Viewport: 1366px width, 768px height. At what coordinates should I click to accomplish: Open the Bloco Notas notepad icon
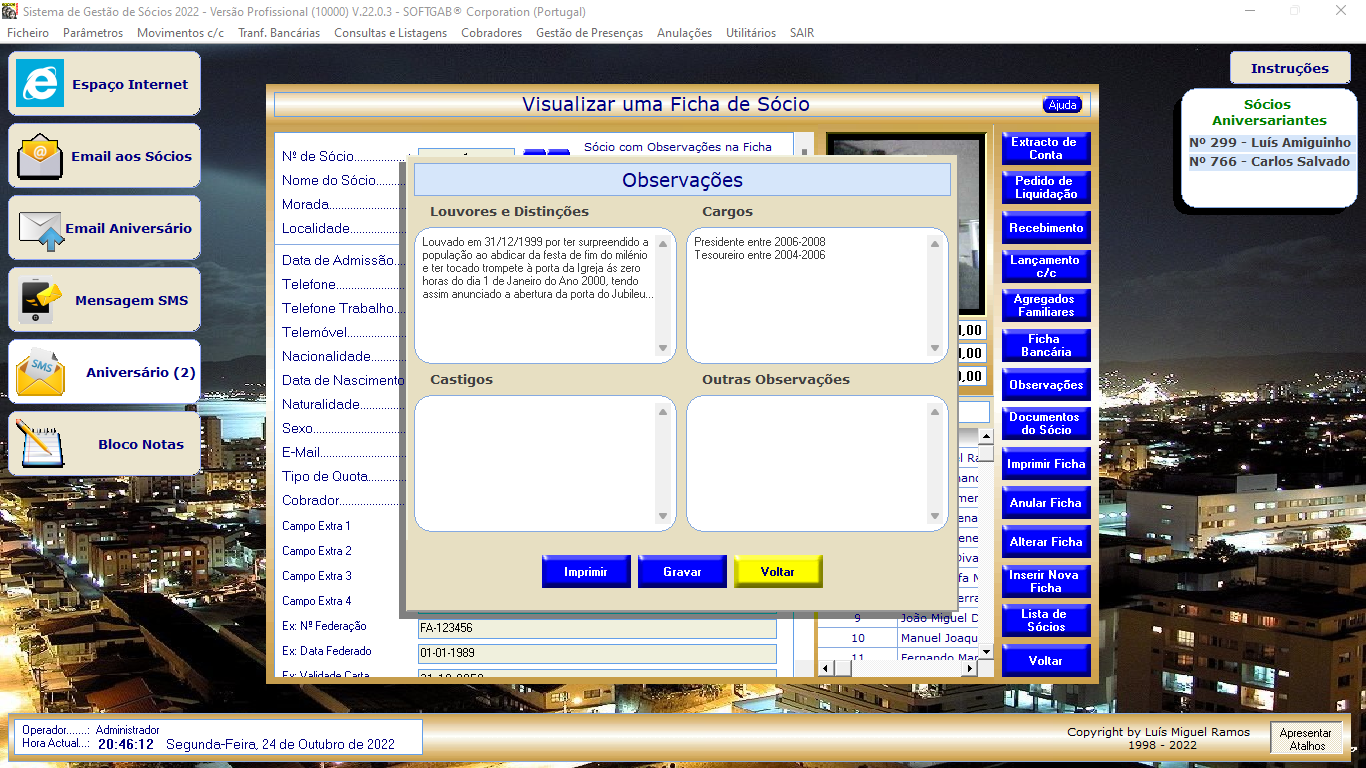click(40, 444)
